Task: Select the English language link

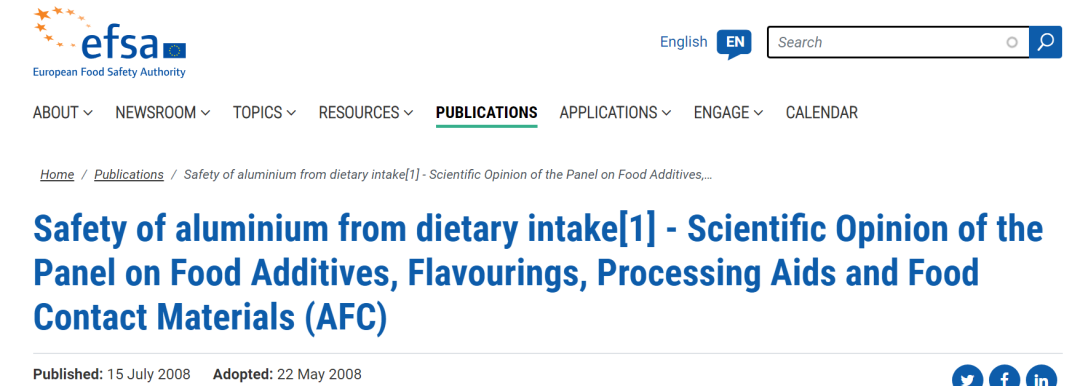Action: click(x=683, y=42)
